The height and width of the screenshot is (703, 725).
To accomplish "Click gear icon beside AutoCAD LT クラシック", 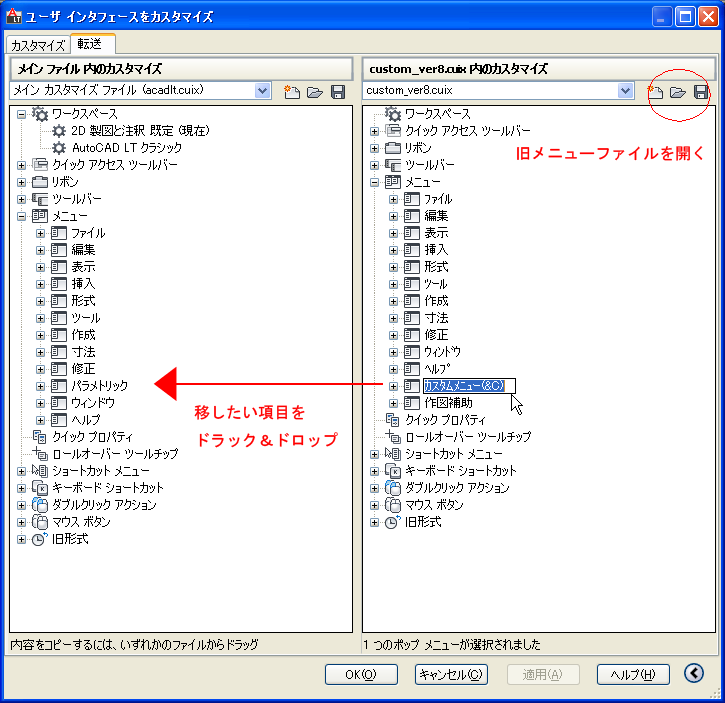I will [59, 148].
